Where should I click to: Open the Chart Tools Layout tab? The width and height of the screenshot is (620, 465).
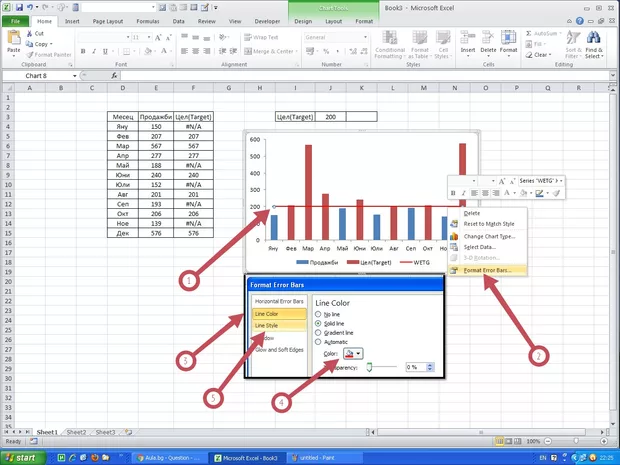click(333, 21)
